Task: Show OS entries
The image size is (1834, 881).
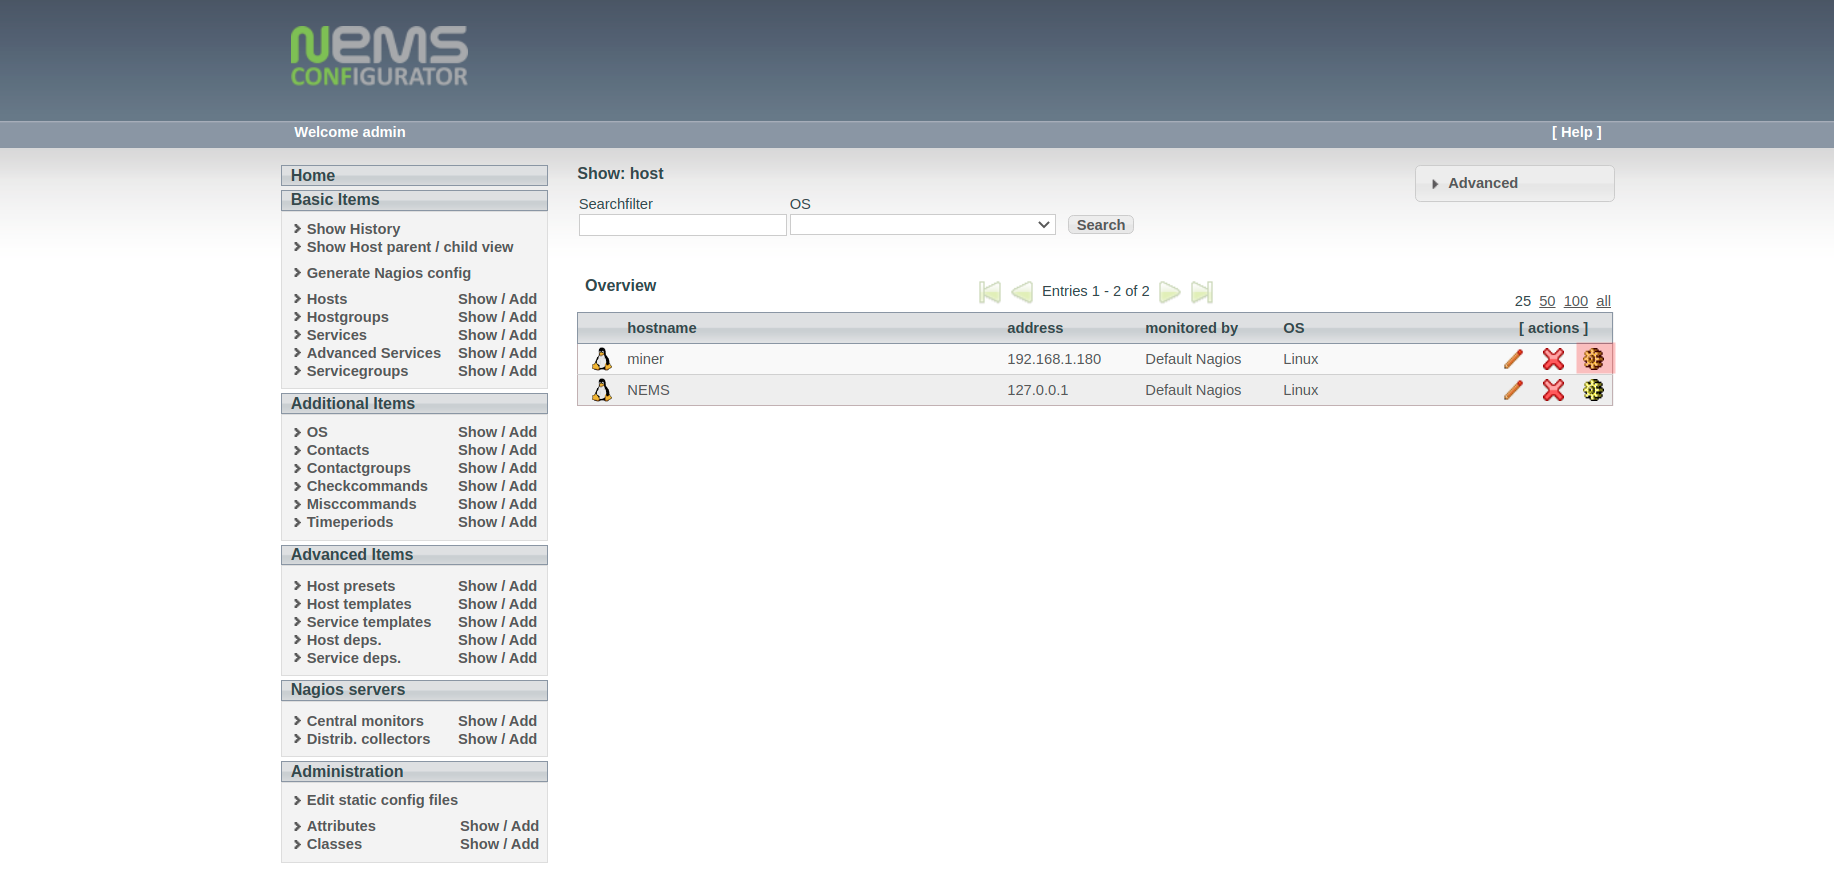Action: pyautogui.click(x=477, y=432)
